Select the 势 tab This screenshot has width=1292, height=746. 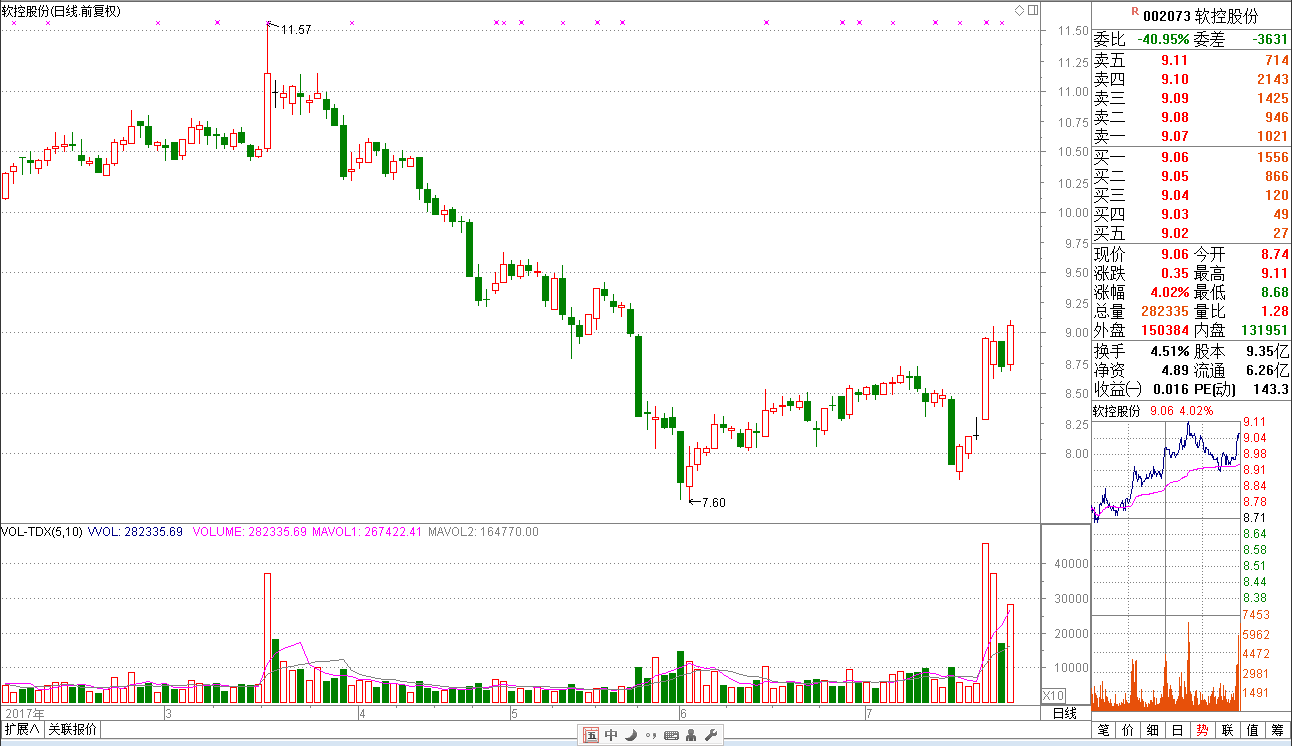click(1203, 730)
